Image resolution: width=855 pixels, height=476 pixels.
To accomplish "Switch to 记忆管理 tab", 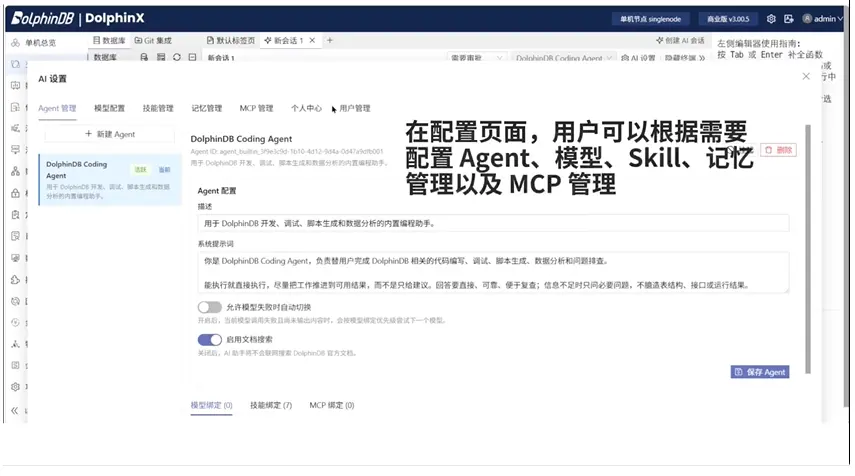I will click(207, 109).
